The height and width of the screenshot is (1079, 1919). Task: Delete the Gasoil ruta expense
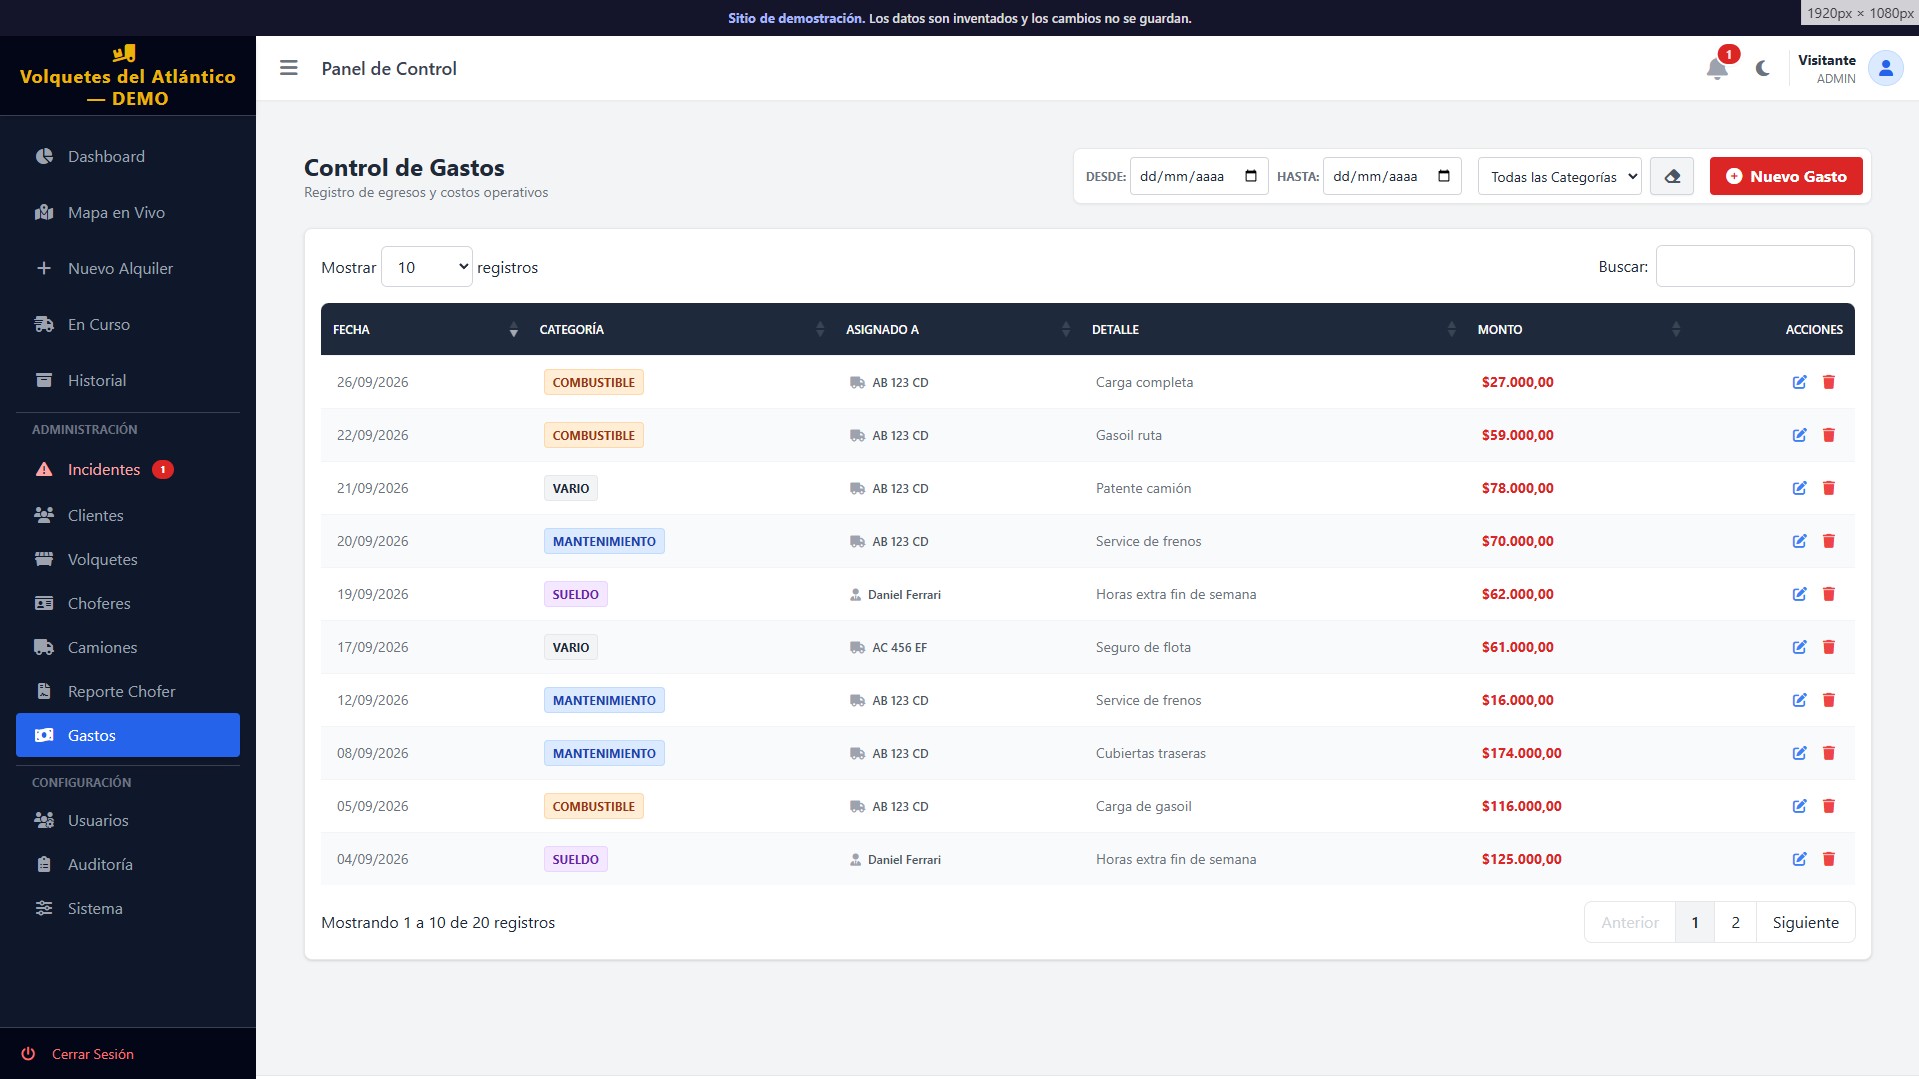point(1828,435)
